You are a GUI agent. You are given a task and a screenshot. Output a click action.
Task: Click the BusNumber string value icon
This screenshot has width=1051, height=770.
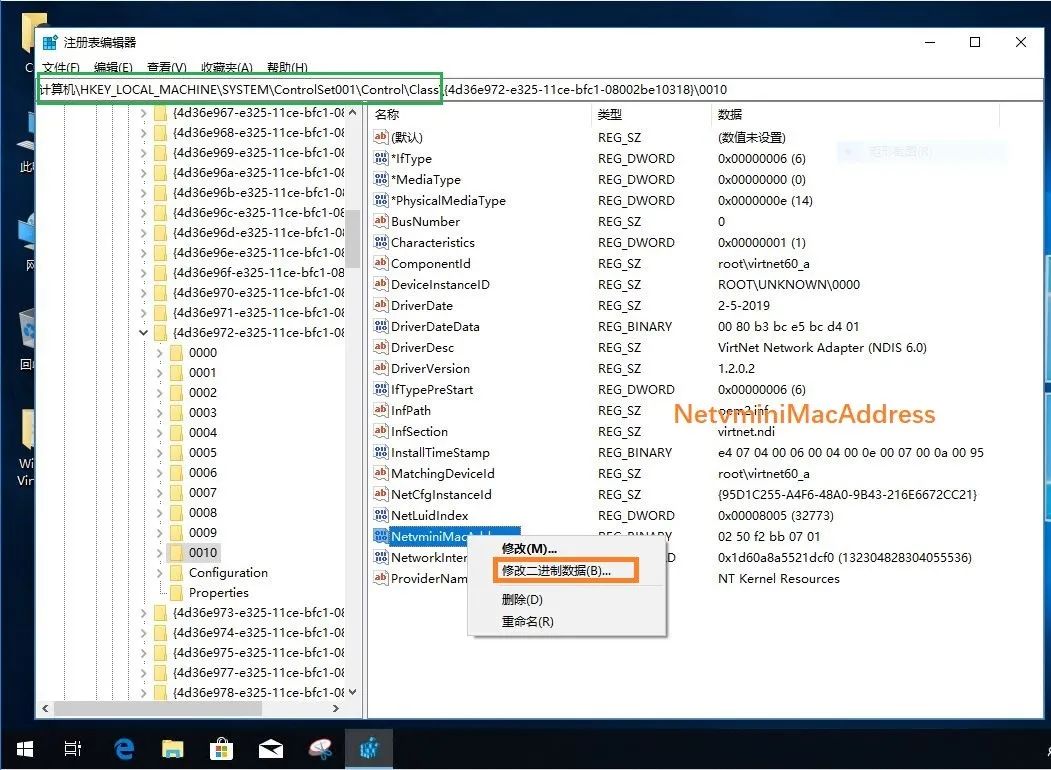(381, 221)
